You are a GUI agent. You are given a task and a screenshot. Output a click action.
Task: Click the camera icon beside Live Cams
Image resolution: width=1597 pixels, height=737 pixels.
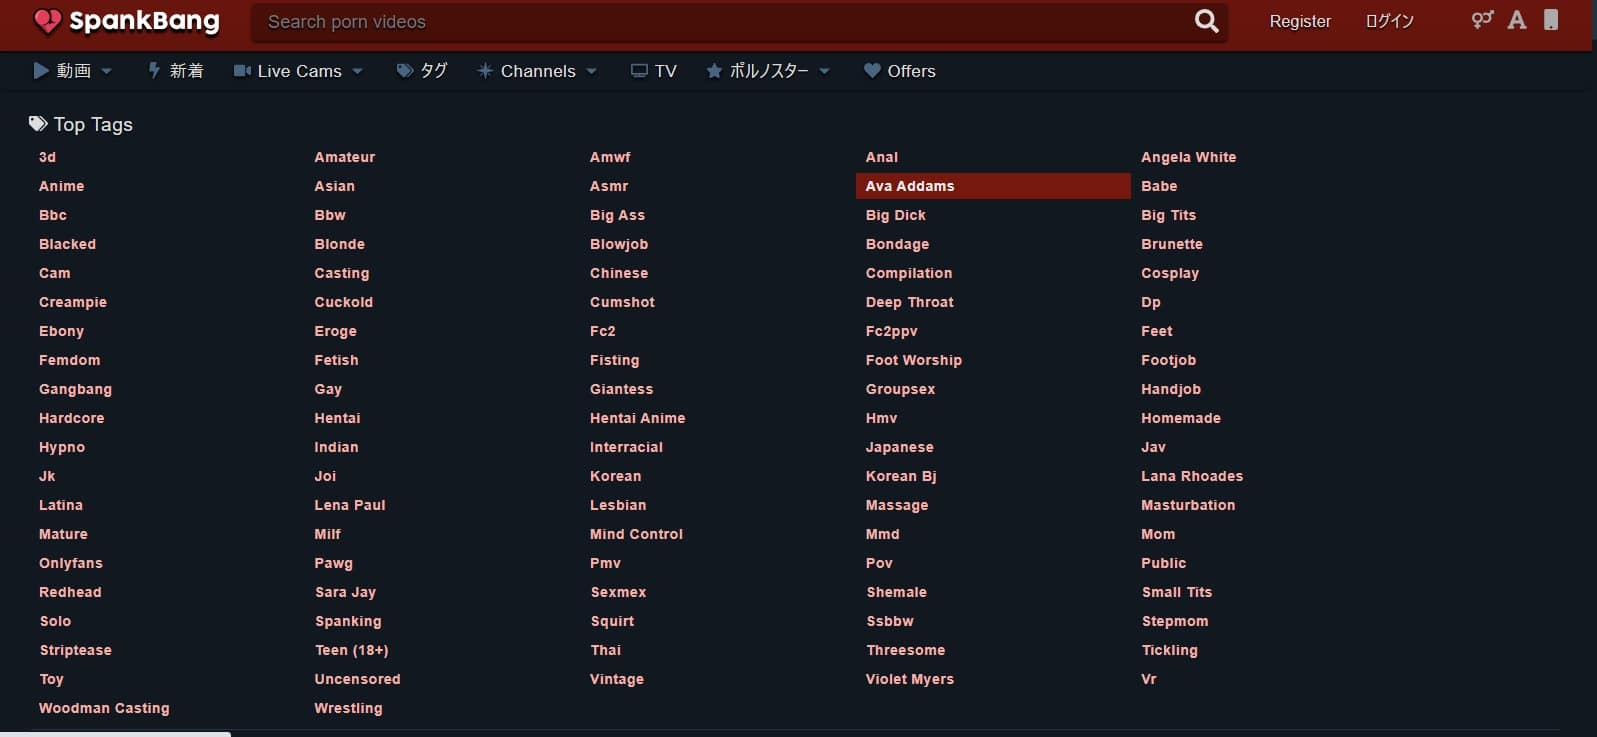[242, 71]
